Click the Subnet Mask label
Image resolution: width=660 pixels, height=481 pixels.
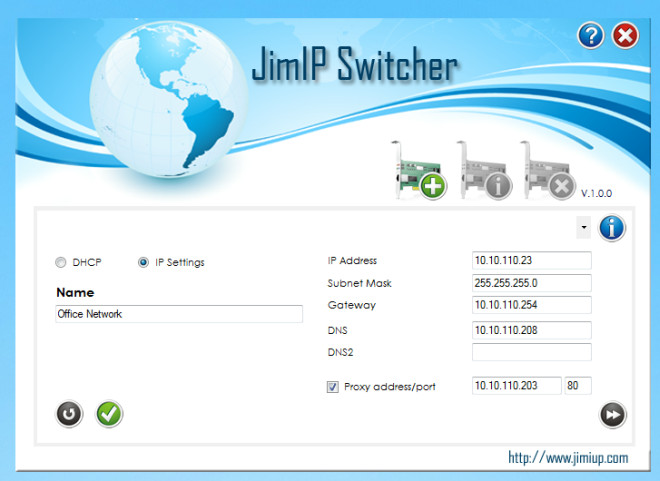click(359, 283)
